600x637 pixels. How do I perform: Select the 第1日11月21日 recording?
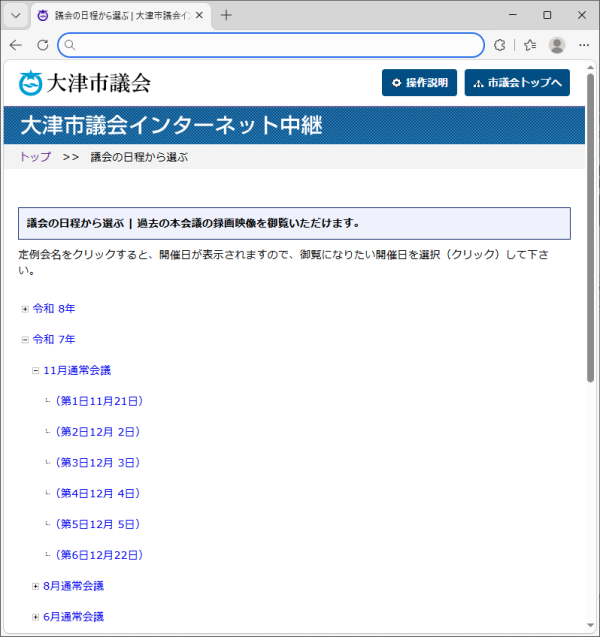pyautogui.click(x=99, y=401)
